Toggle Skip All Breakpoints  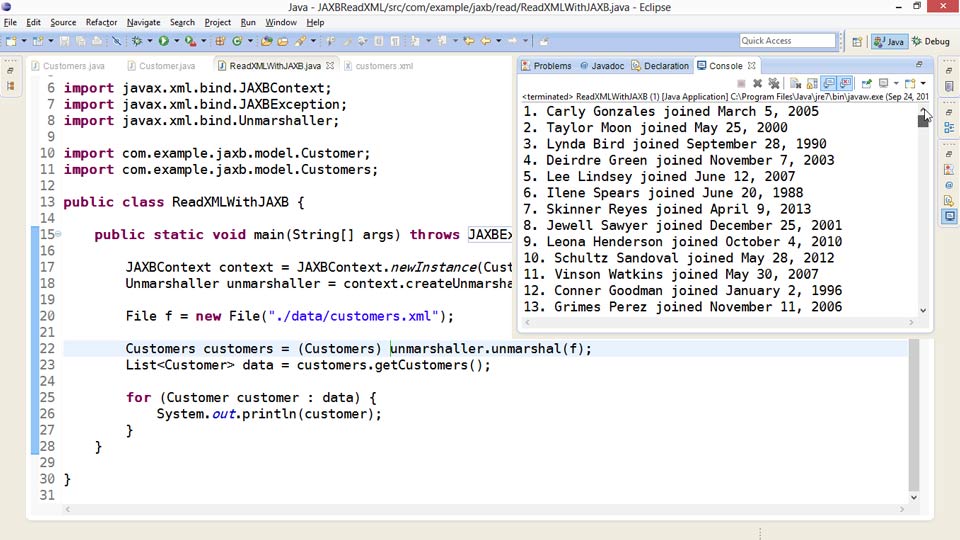[x=116, y=41]
